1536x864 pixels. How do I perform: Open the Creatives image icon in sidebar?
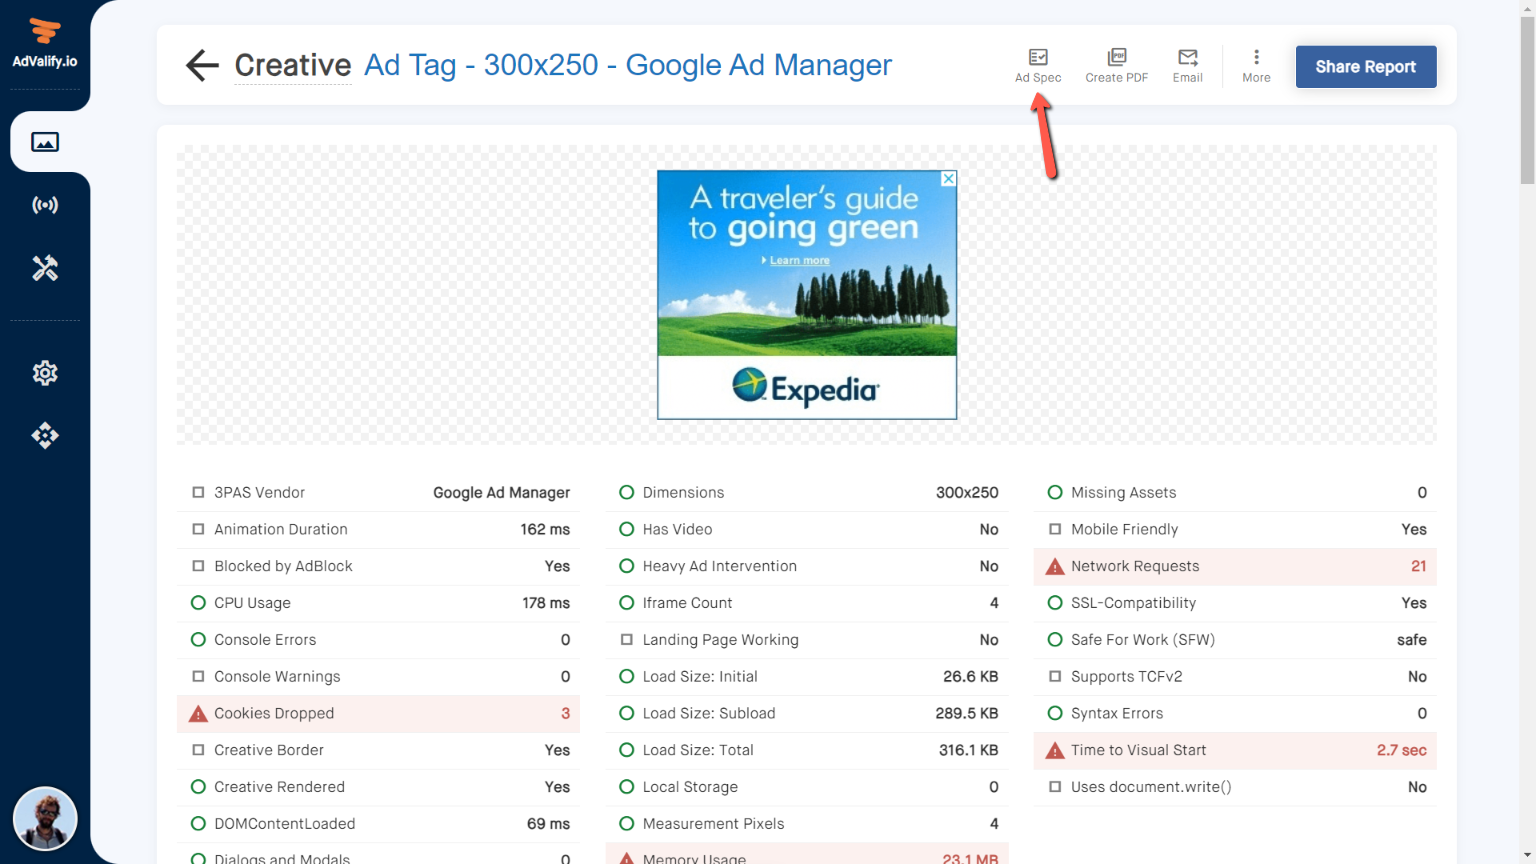click(x=45, y=142)
